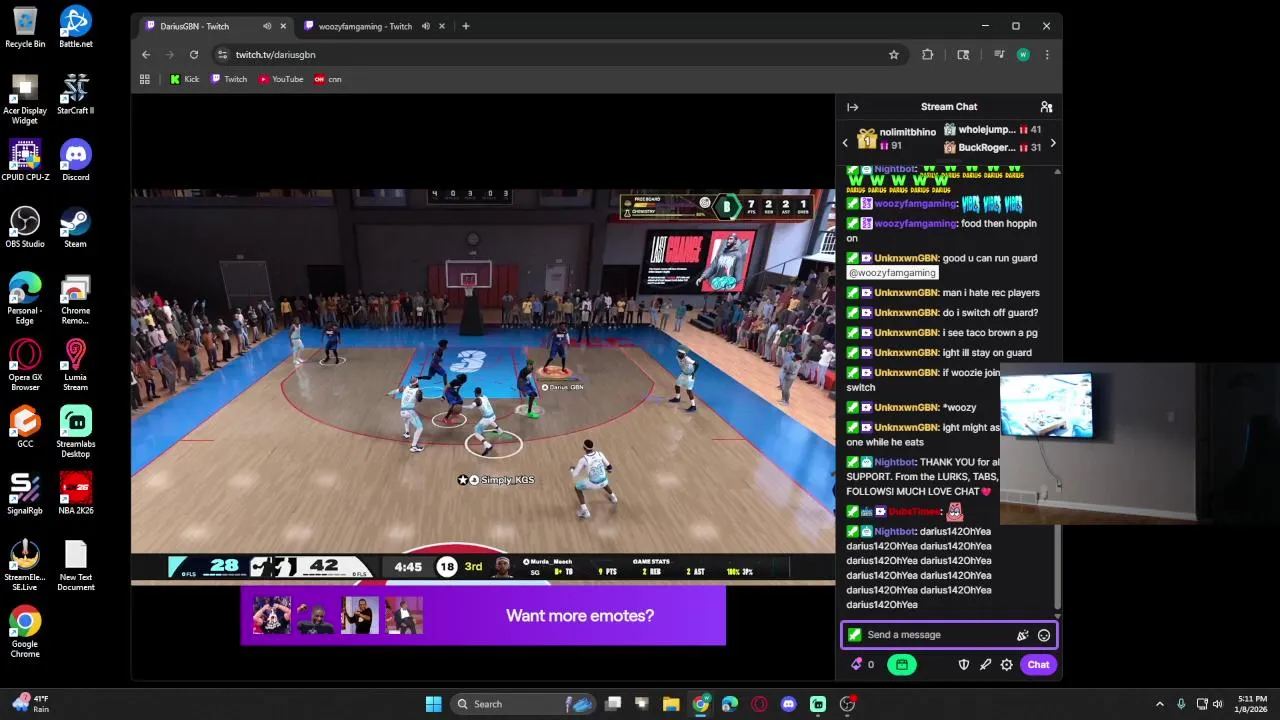The height and width of the screenshot is (720, 1280).
Task: Open the Chrome three-dot menu
Action: point(1047,55)
